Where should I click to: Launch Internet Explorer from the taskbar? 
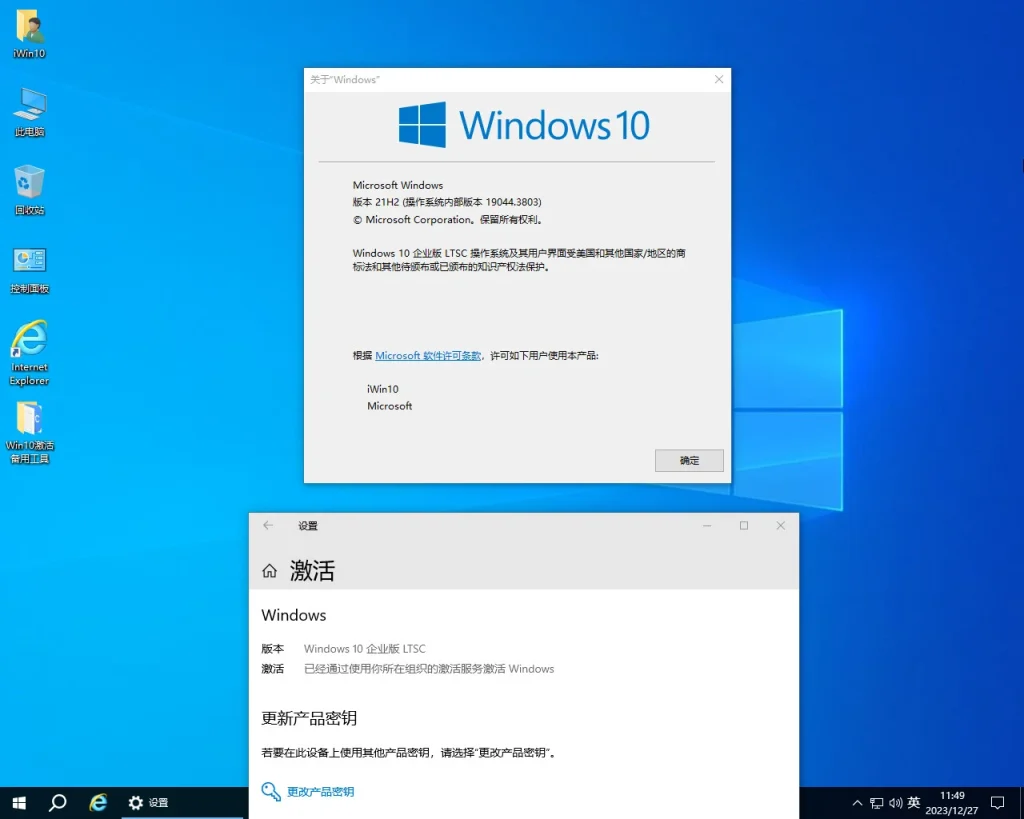(98, 803)
